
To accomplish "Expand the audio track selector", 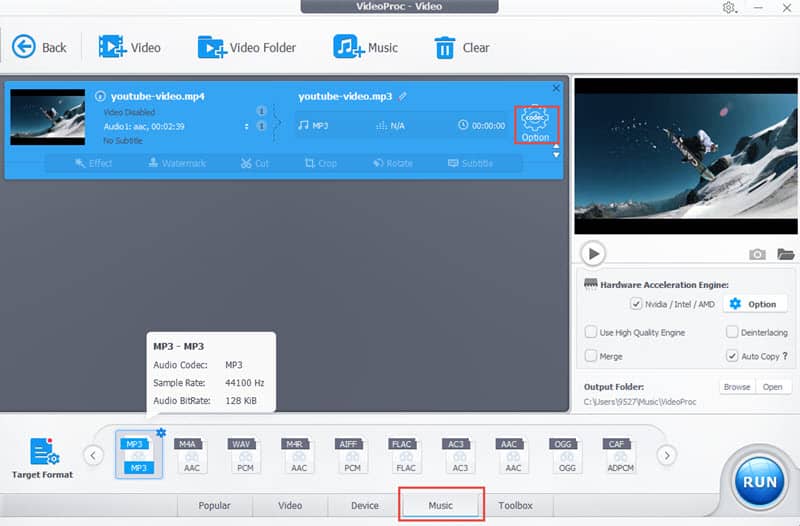I will (x=247, y=126).
